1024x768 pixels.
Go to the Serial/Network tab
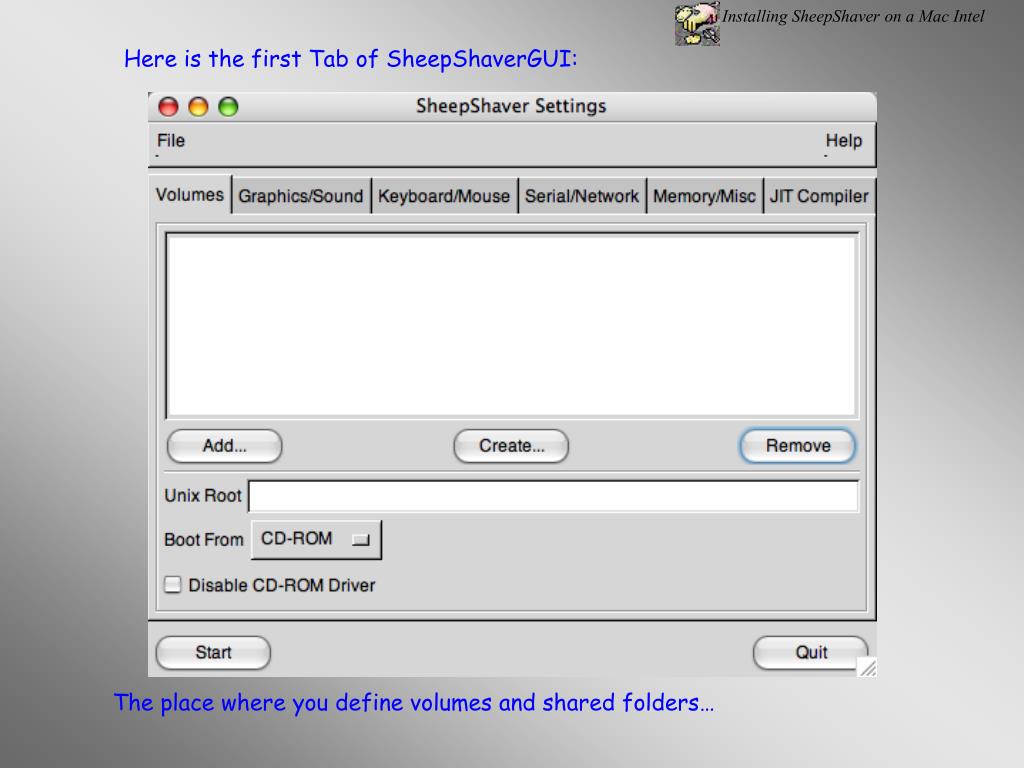pyautogui.click(x=582, y=196)
